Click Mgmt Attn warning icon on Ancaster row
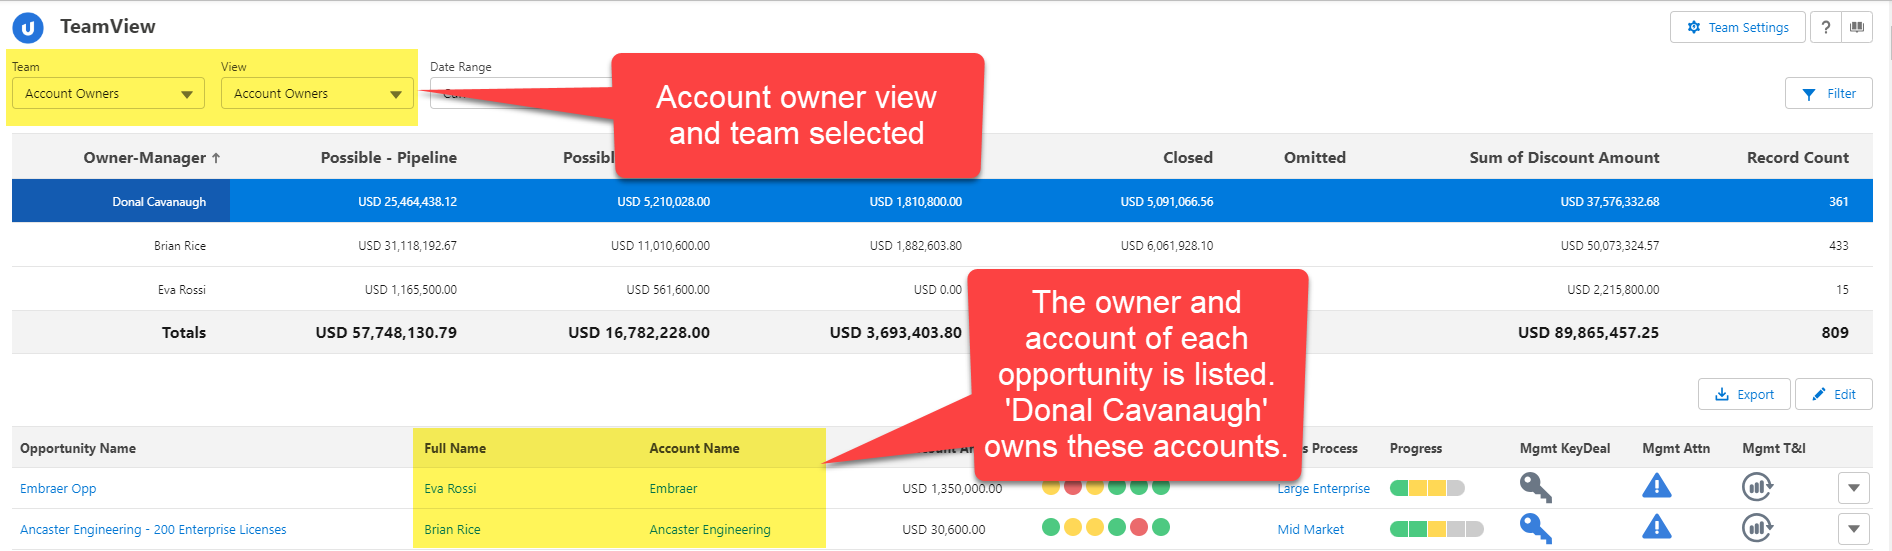 (1656, 527)
